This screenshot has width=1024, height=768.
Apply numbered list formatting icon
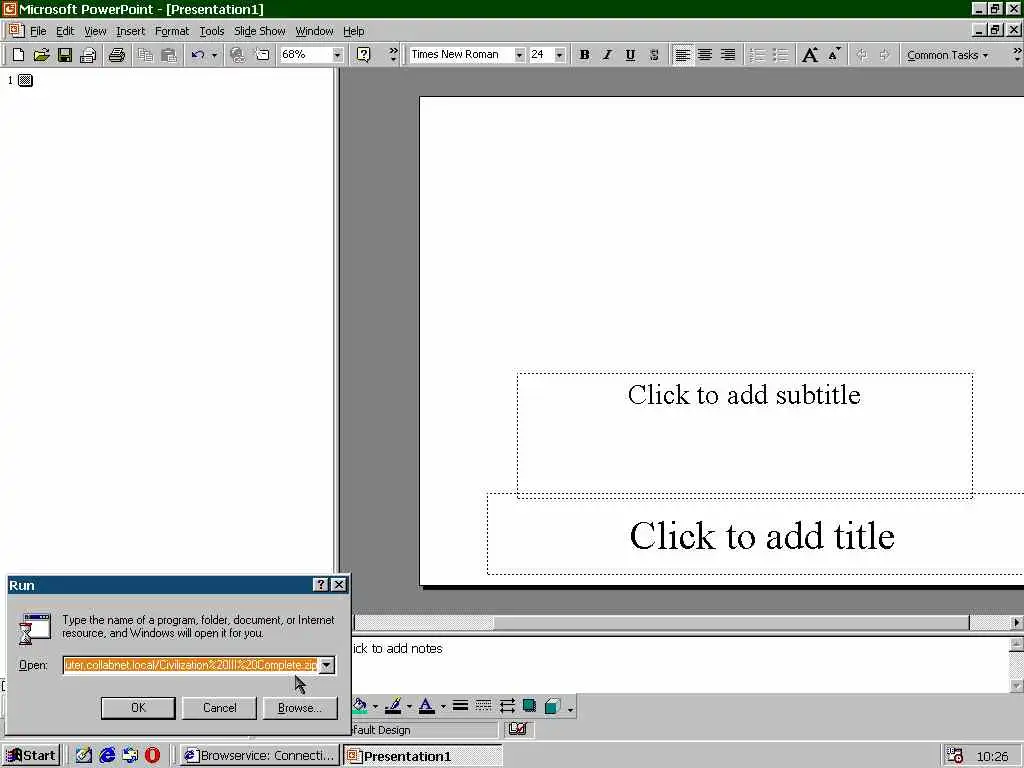757,55
